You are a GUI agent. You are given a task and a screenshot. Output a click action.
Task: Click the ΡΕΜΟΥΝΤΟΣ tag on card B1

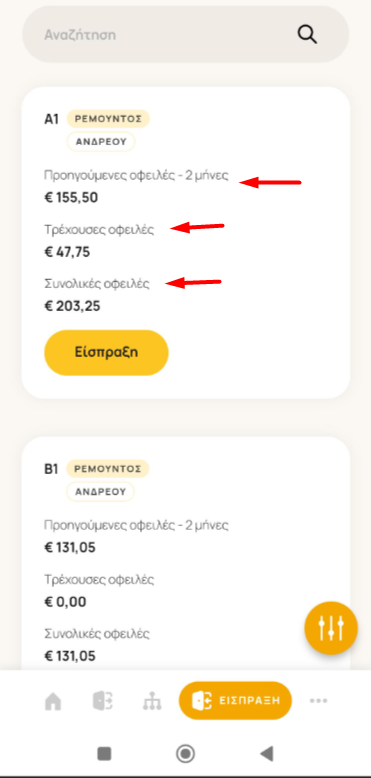[x=108, y=468]
